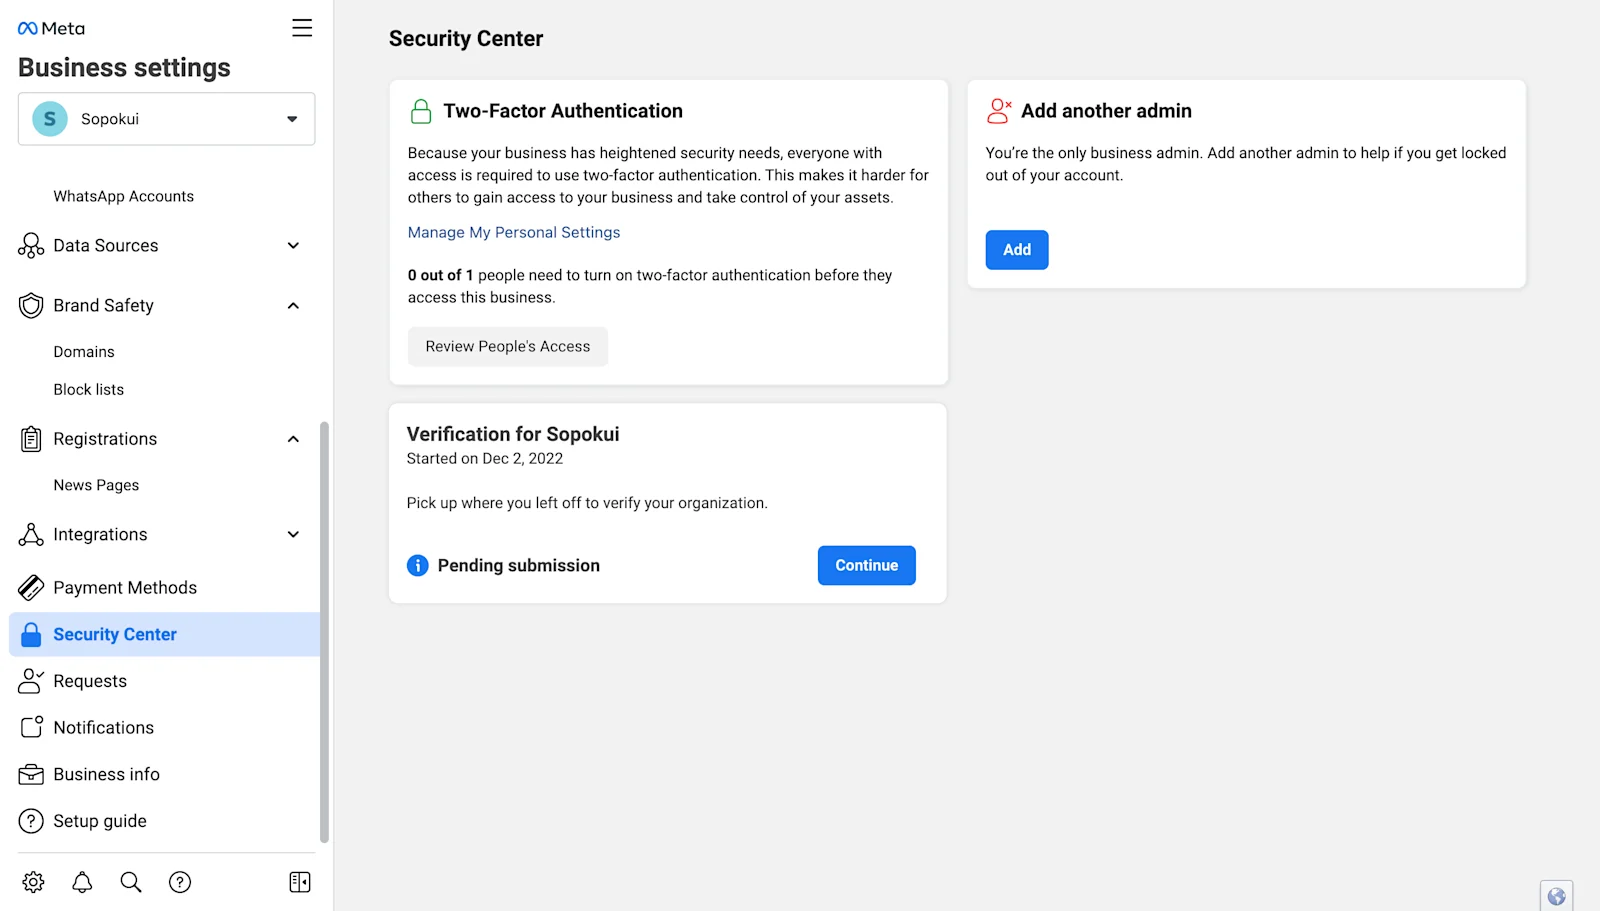Viewport: 1600px width, 911px height.
Task: Click the Pending submission info icon
Action: pyautogui.click(x=418, y=566)
